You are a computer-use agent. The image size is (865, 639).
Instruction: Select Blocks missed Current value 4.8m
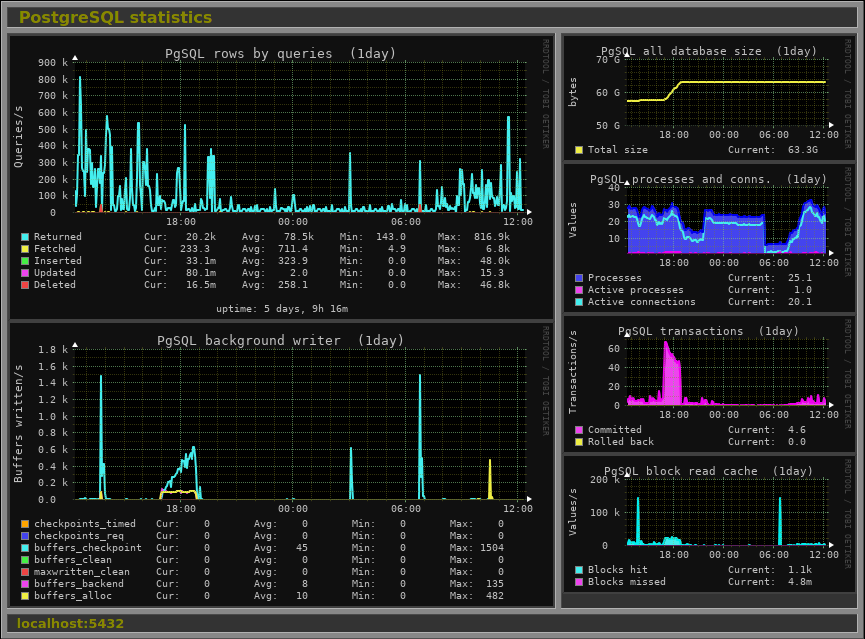coord(799,582)
